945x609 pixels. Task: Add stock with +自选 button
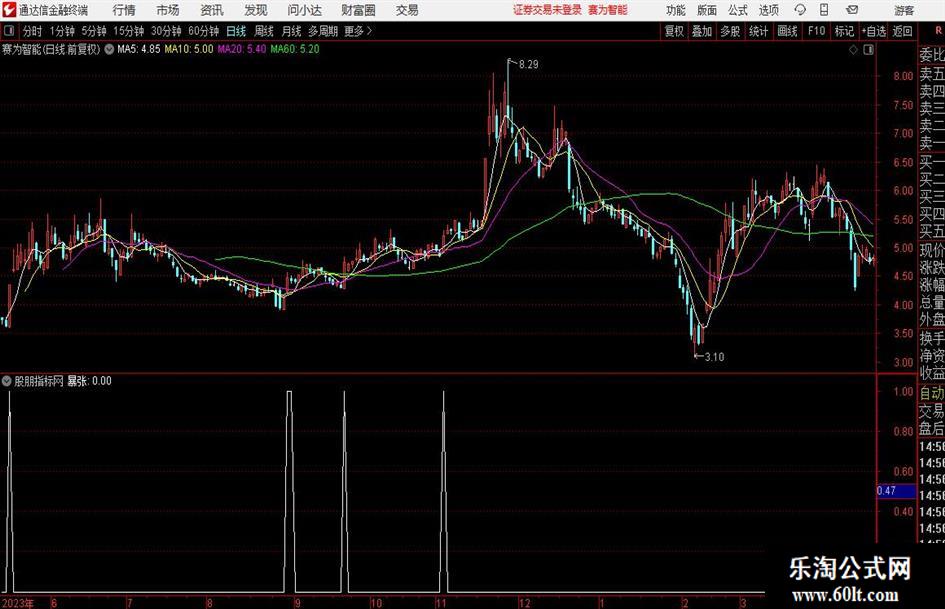[874, 31]
